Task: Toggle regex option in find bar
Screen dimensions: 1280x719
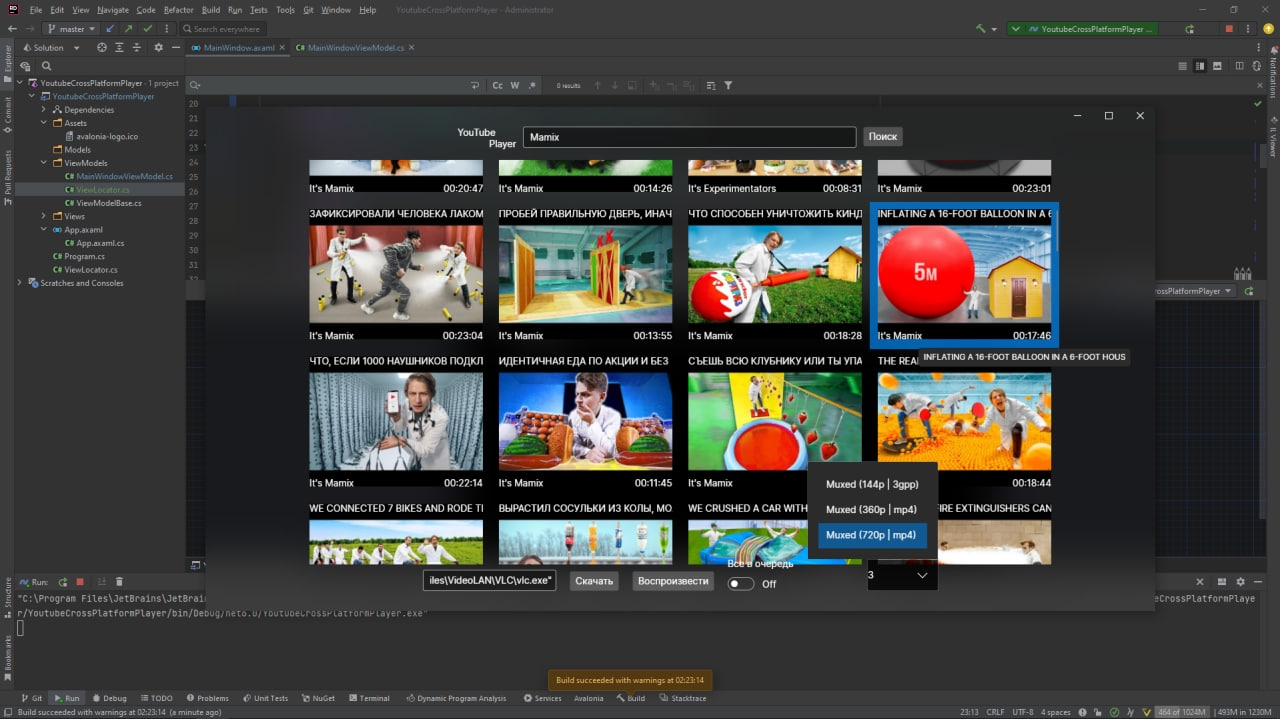Action: pyautogui.click(x=532, y=85)
